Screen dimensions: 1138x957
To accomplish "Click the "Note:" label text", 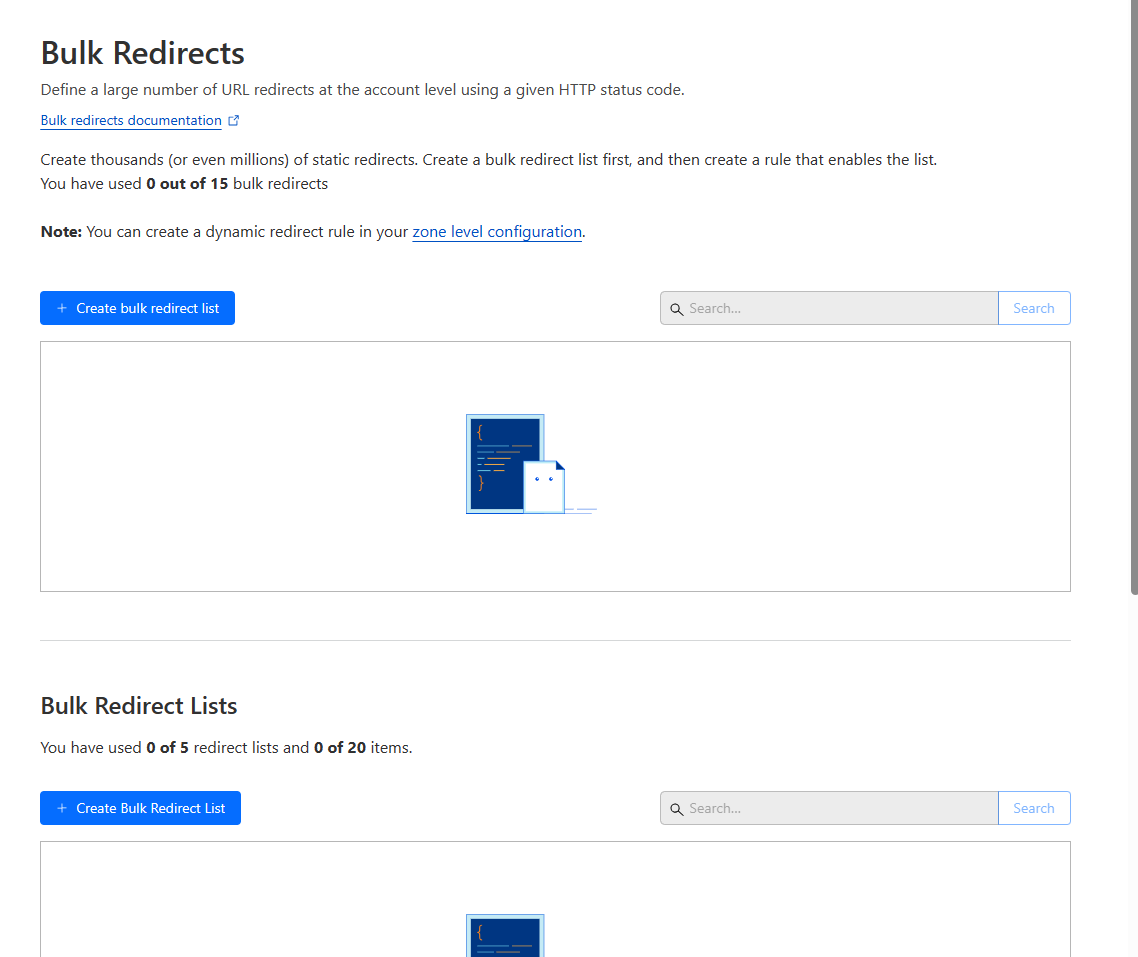I will 61,231.
